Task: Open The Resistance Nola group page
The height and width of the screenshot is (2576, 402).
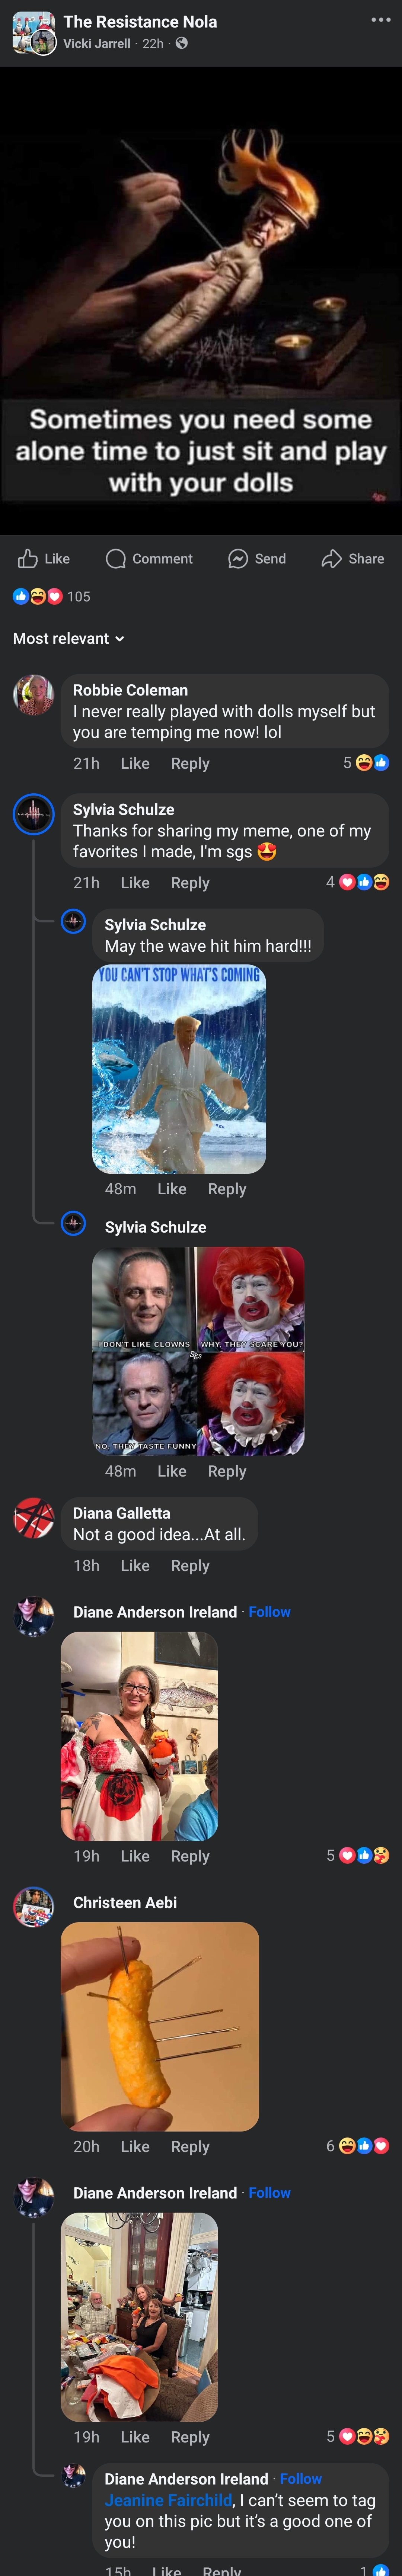Action: pyautogui.click(x=140, y=21)
